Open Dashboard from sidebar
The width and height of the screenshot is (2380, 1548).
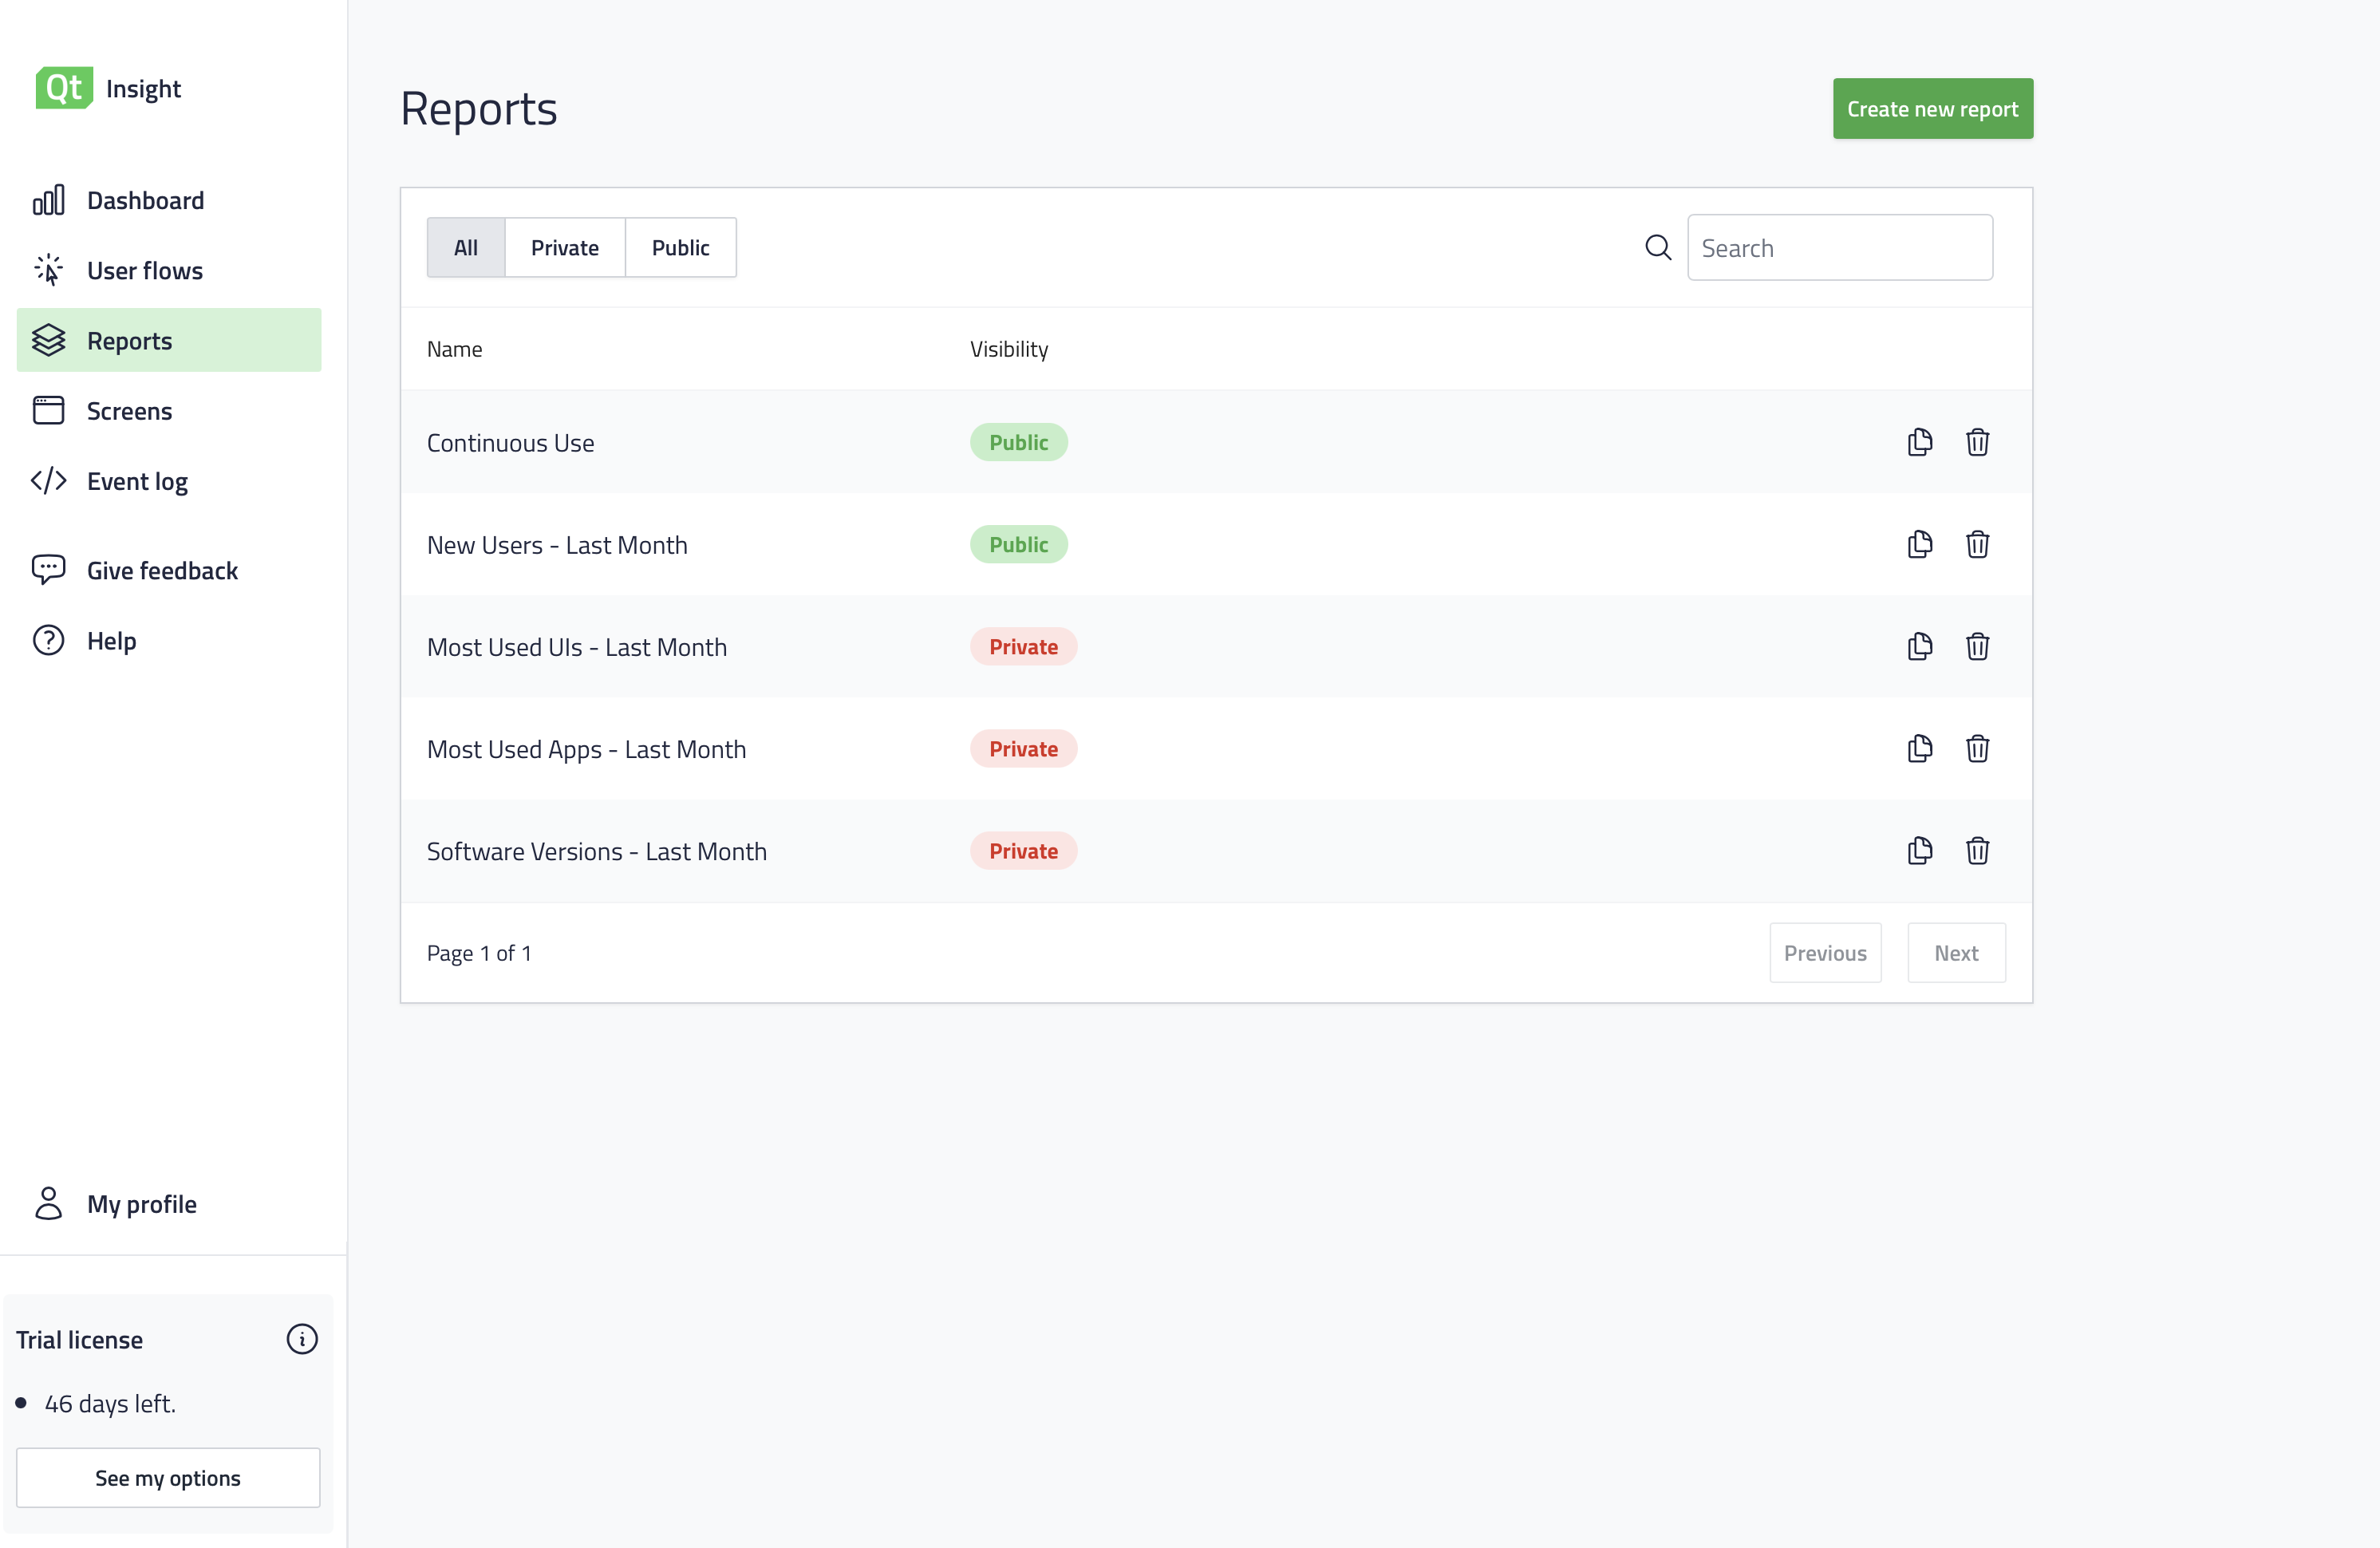click(145, 200)
